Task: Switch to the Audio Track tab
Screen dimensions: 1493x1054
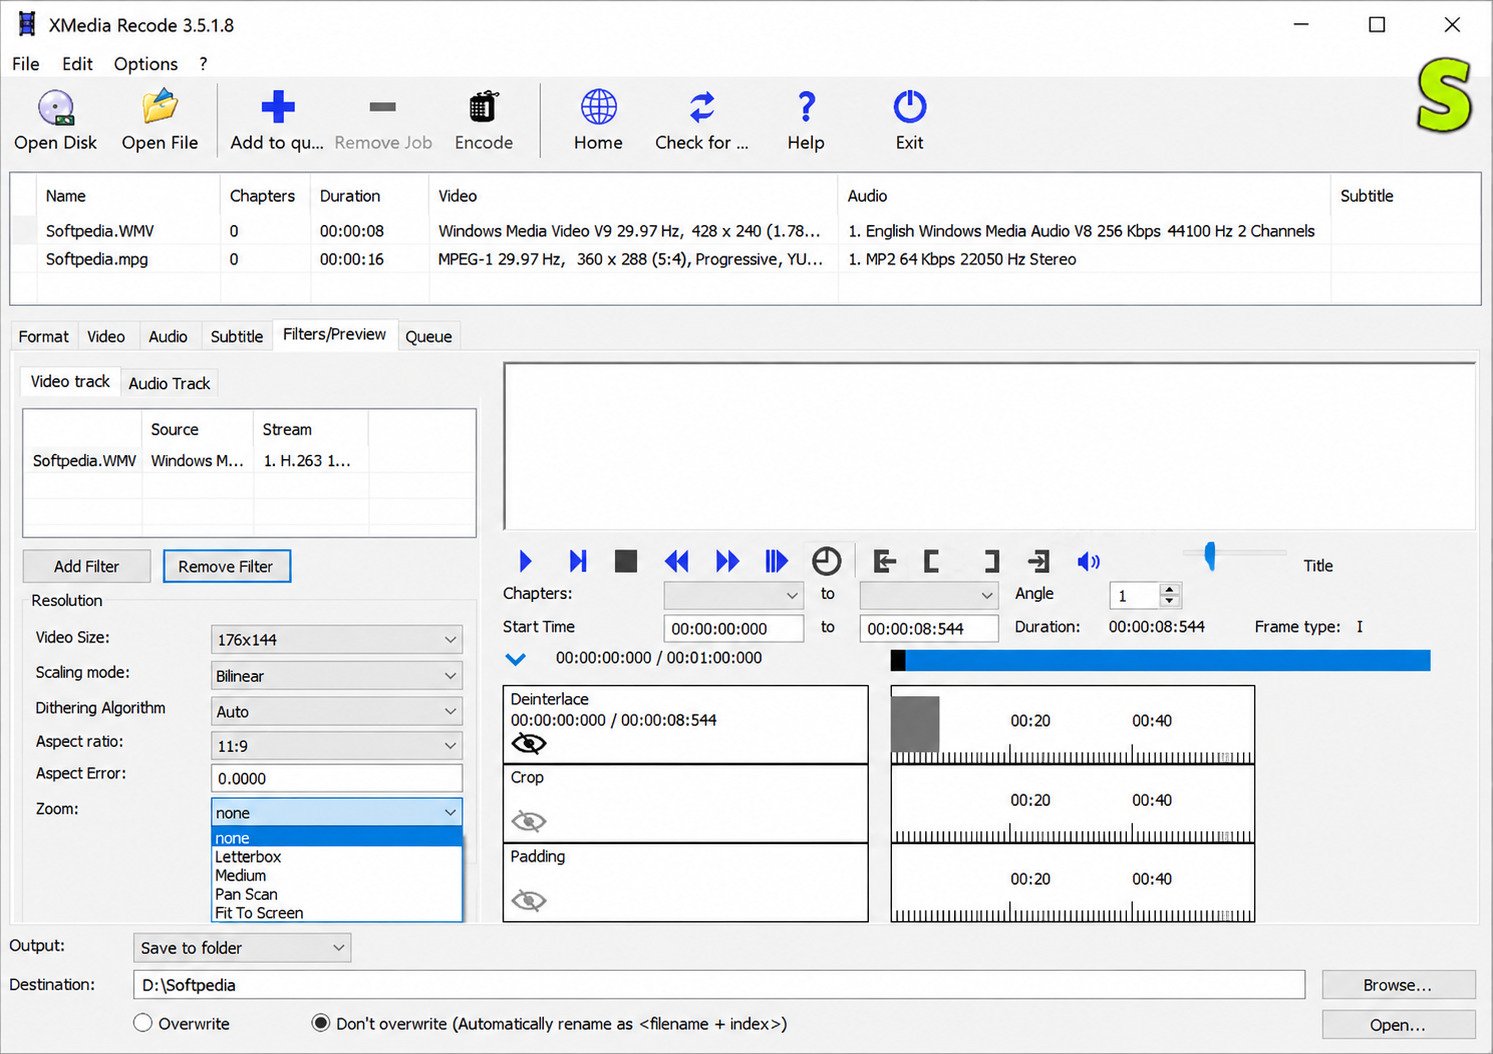Action: [169, 383]
